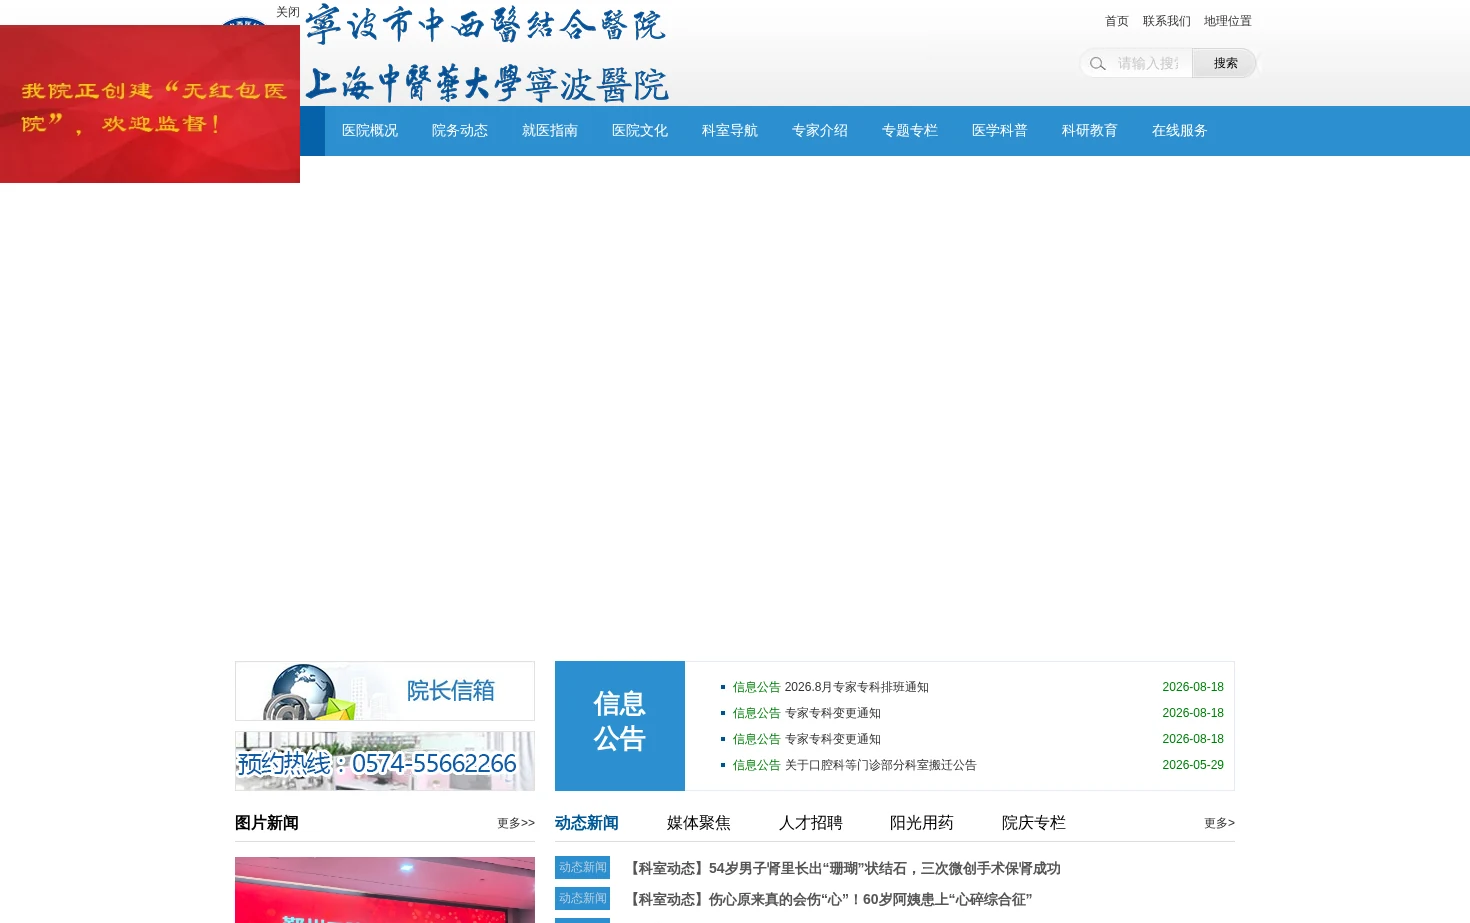Click the red welcome banner image

(x=150, y=104)
